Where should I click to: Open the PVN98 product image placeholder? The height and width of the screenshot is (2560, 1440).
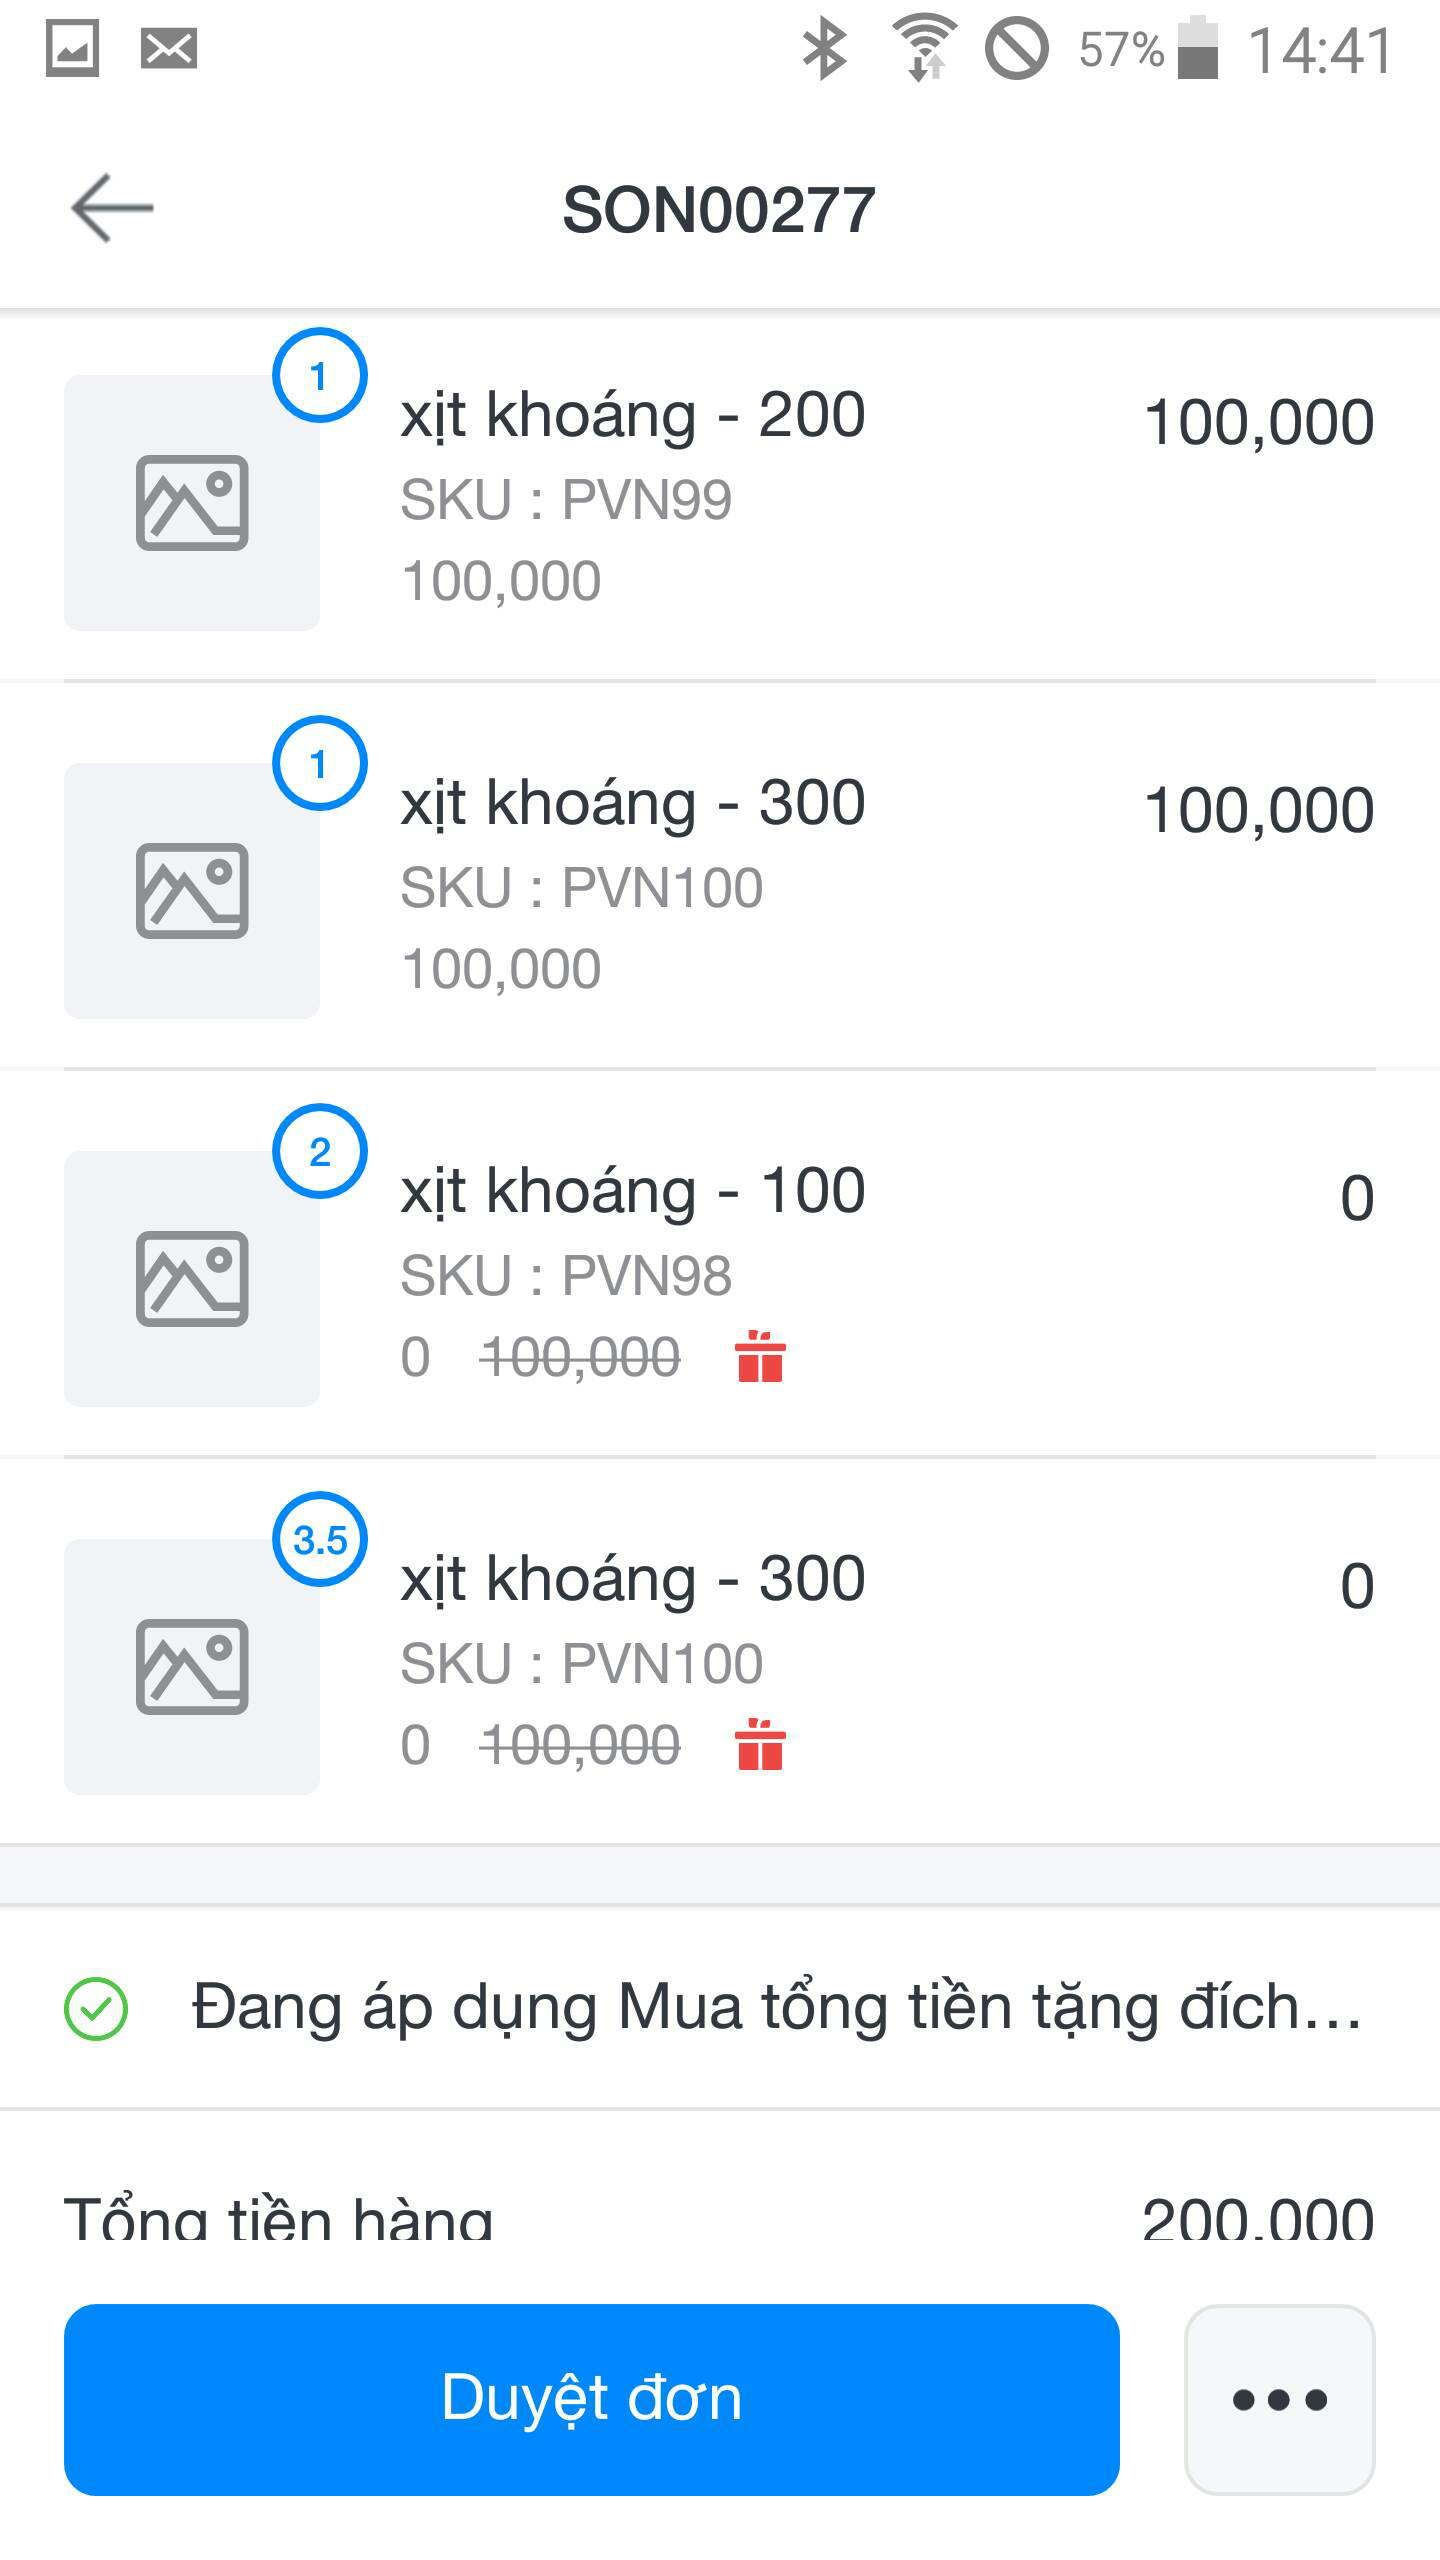pyautogui.click(x=192, y=1279)
